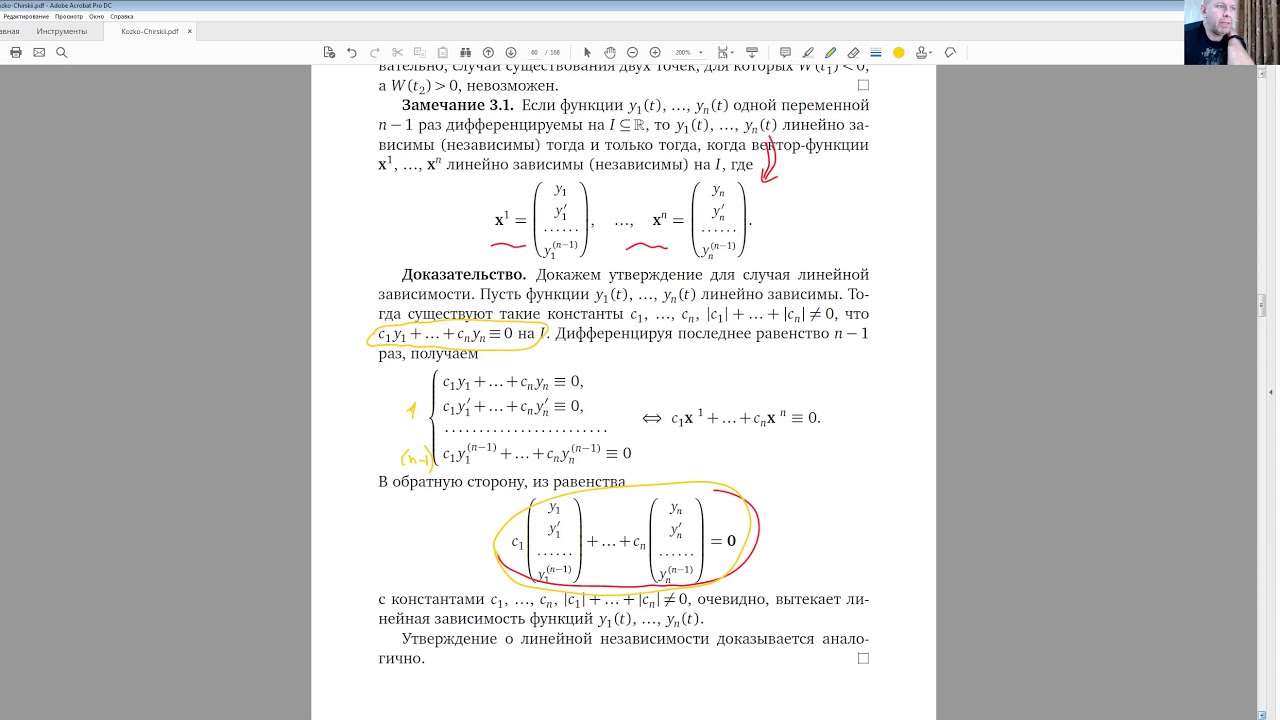Screen dimensions: 1280x720
Task: Copy selection with copy icon
Action: point(419,52)
